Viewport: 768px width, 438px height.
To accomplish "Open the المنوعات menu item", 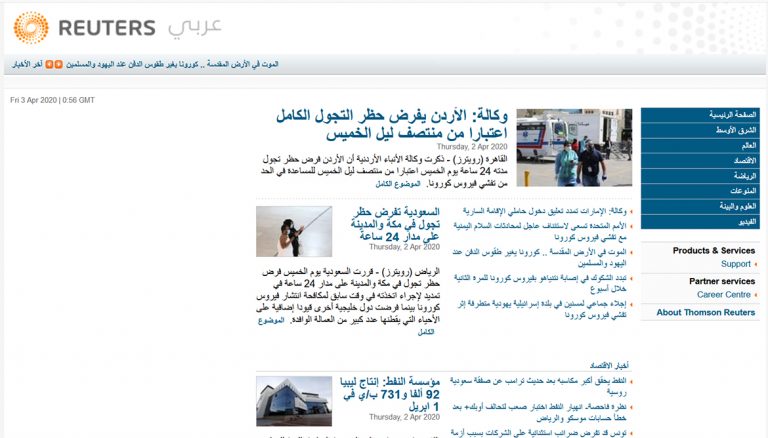I will pyautogui.click(x=700, y=191).
